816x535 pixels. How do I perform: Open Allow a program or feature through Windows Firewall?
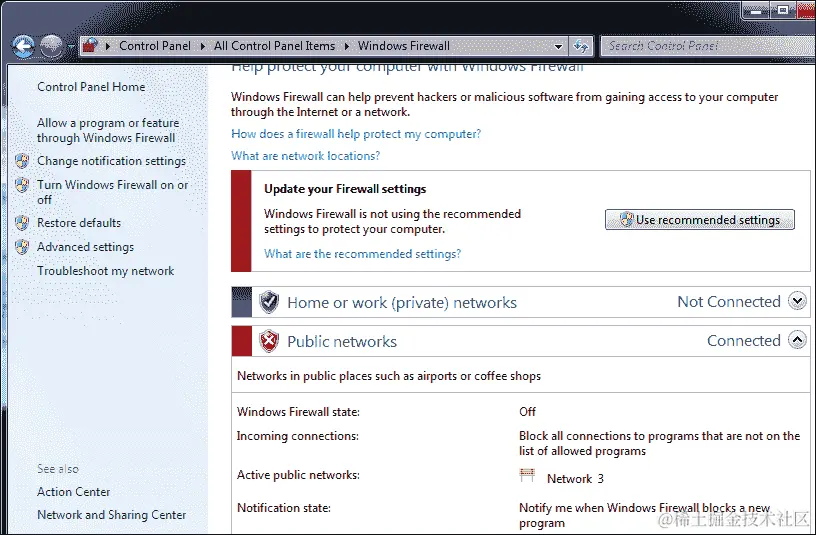108,130
